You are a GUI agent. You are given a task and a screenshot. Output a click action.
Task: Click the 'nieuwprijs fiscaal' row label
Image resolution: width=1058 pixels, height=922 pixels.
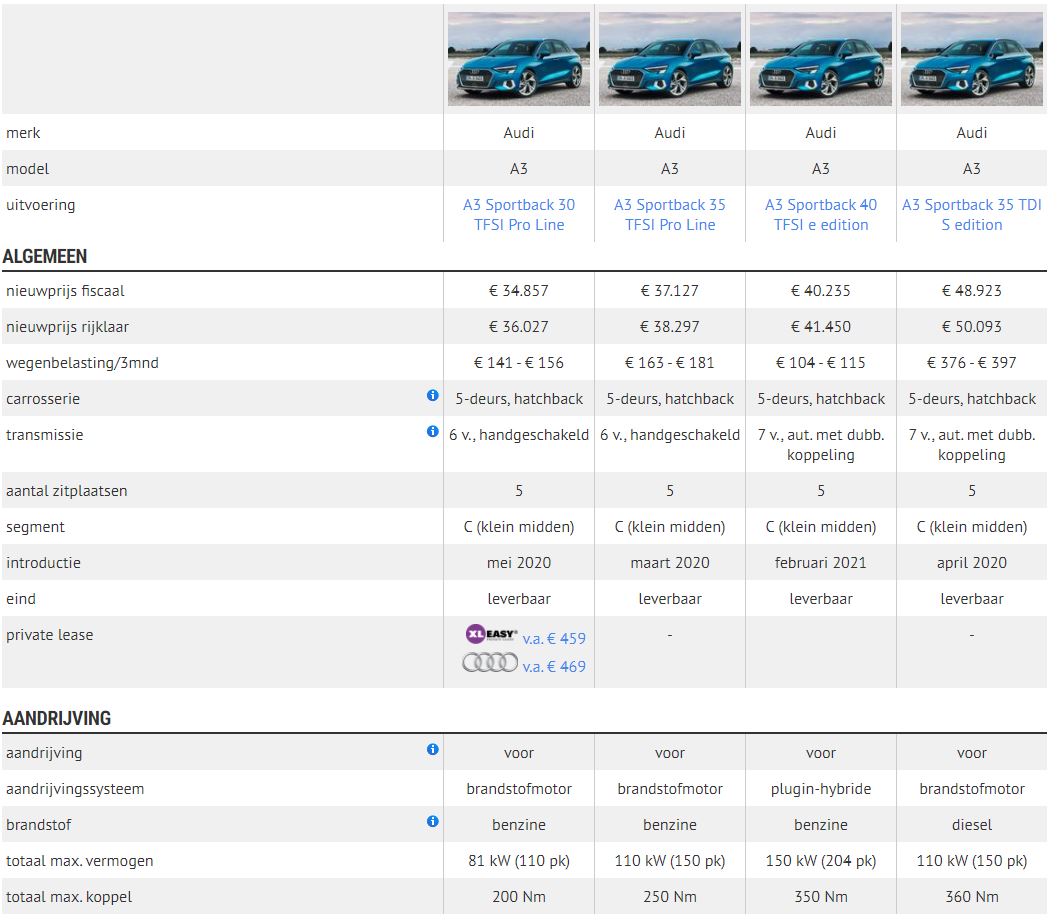(65, 291)
